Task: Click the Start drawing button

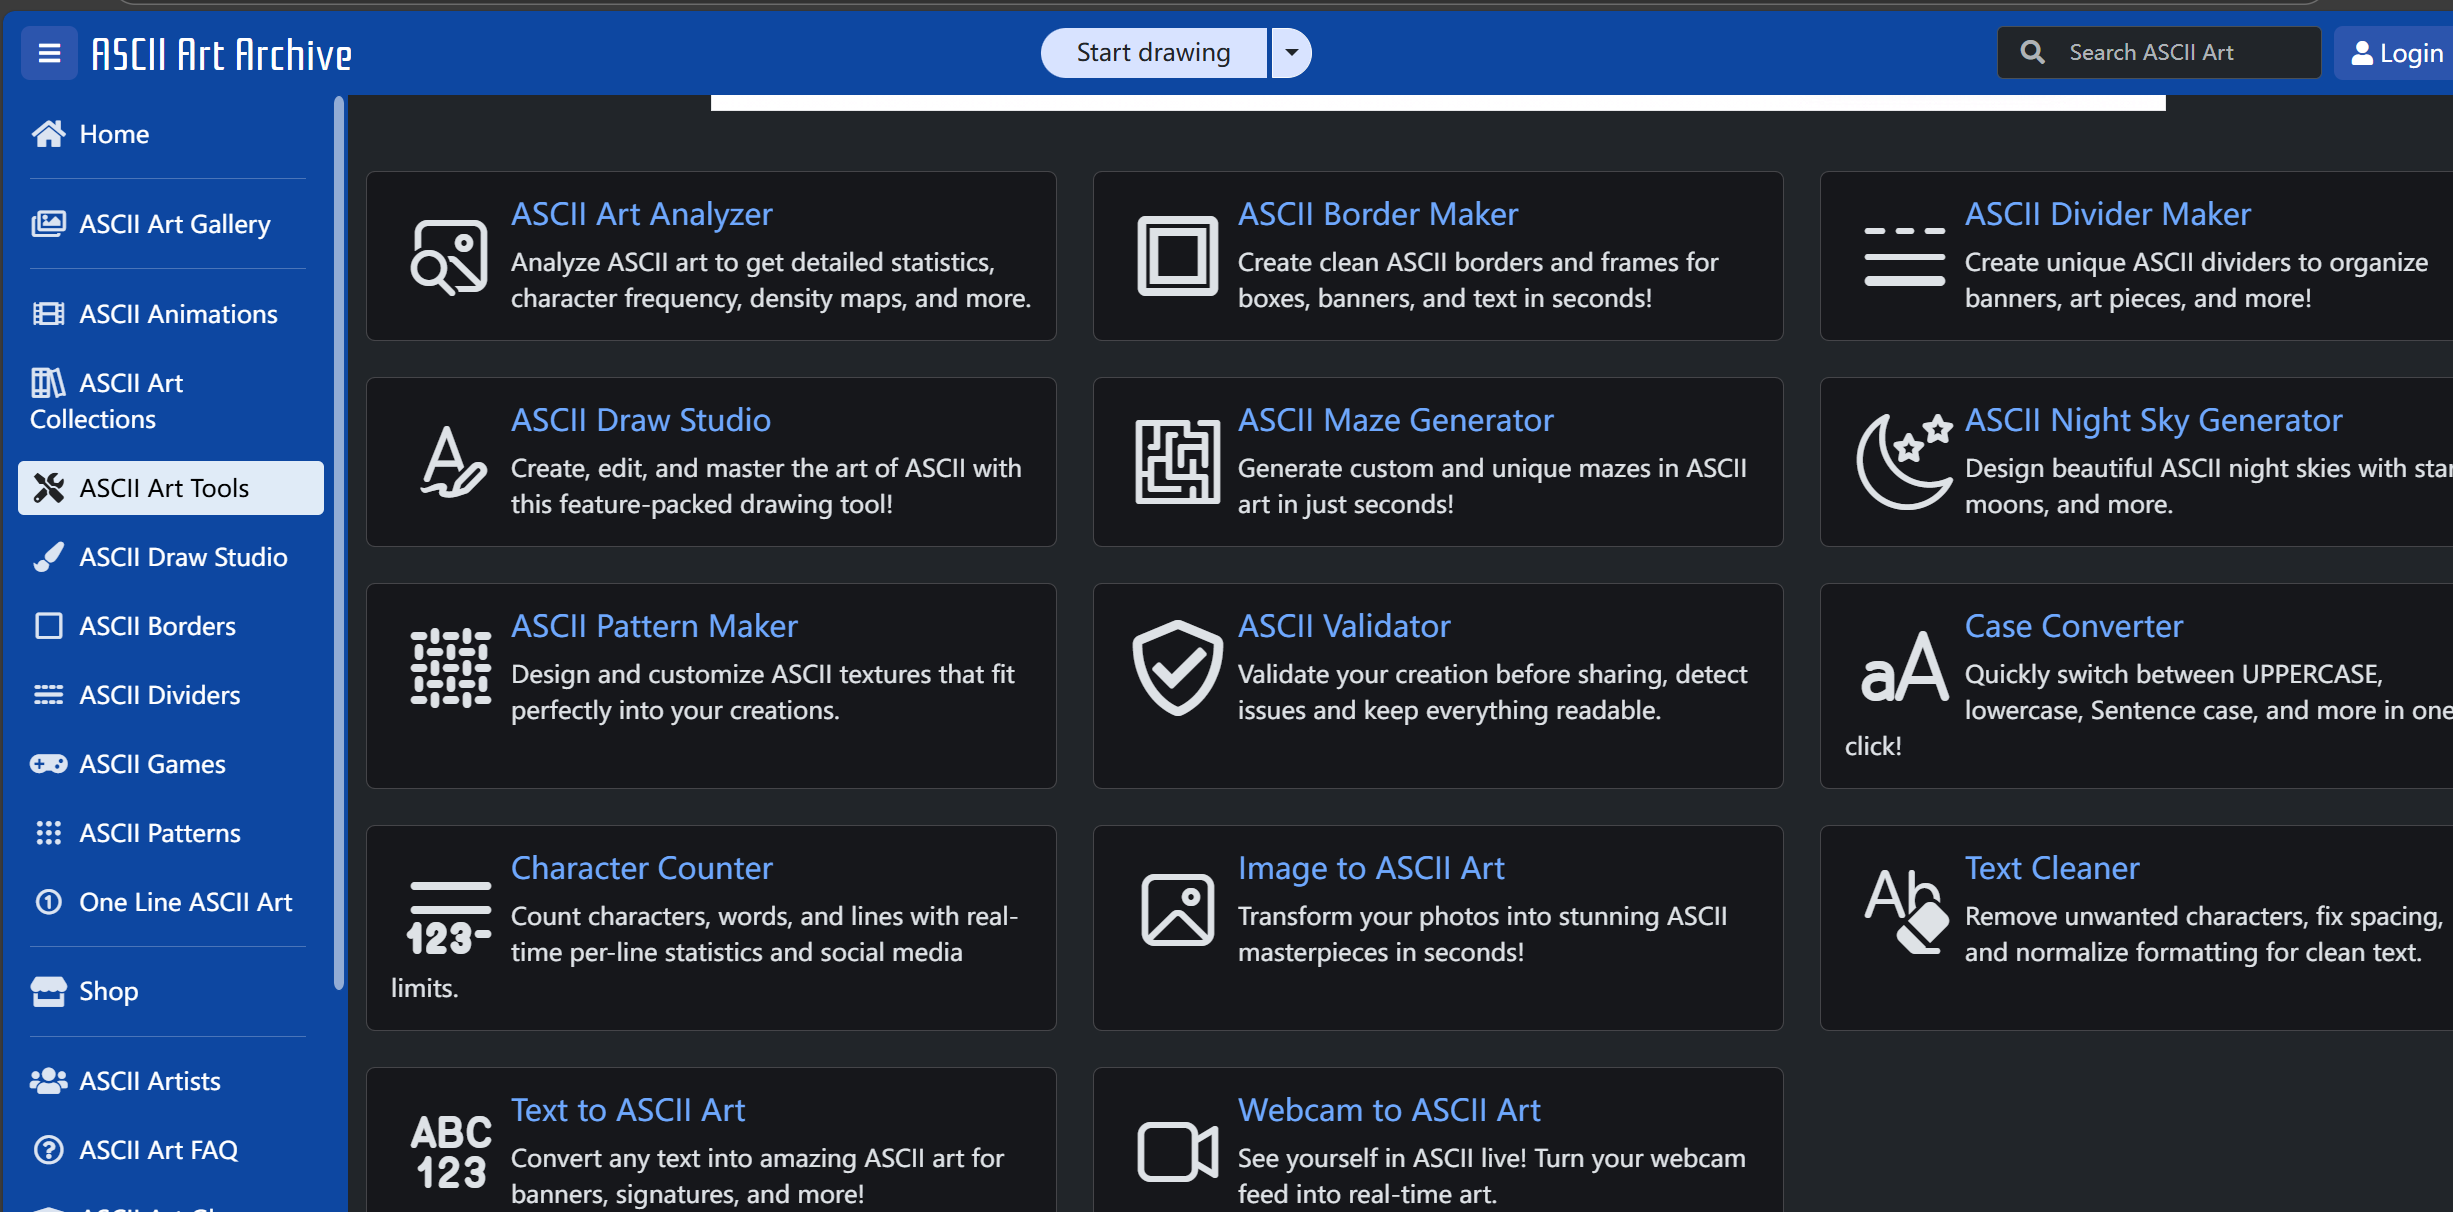Action: (x=1153, y=53)
